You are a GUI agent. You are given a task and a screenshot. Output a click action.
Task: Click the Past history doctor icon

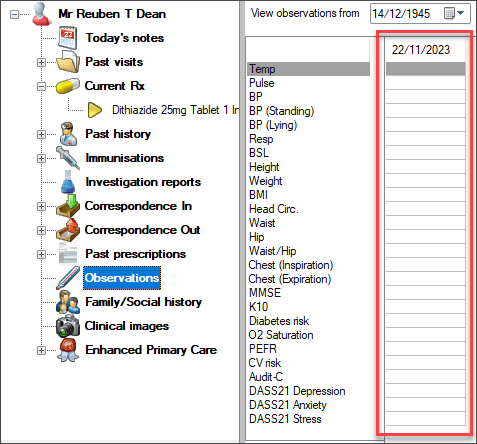point(68,134)
